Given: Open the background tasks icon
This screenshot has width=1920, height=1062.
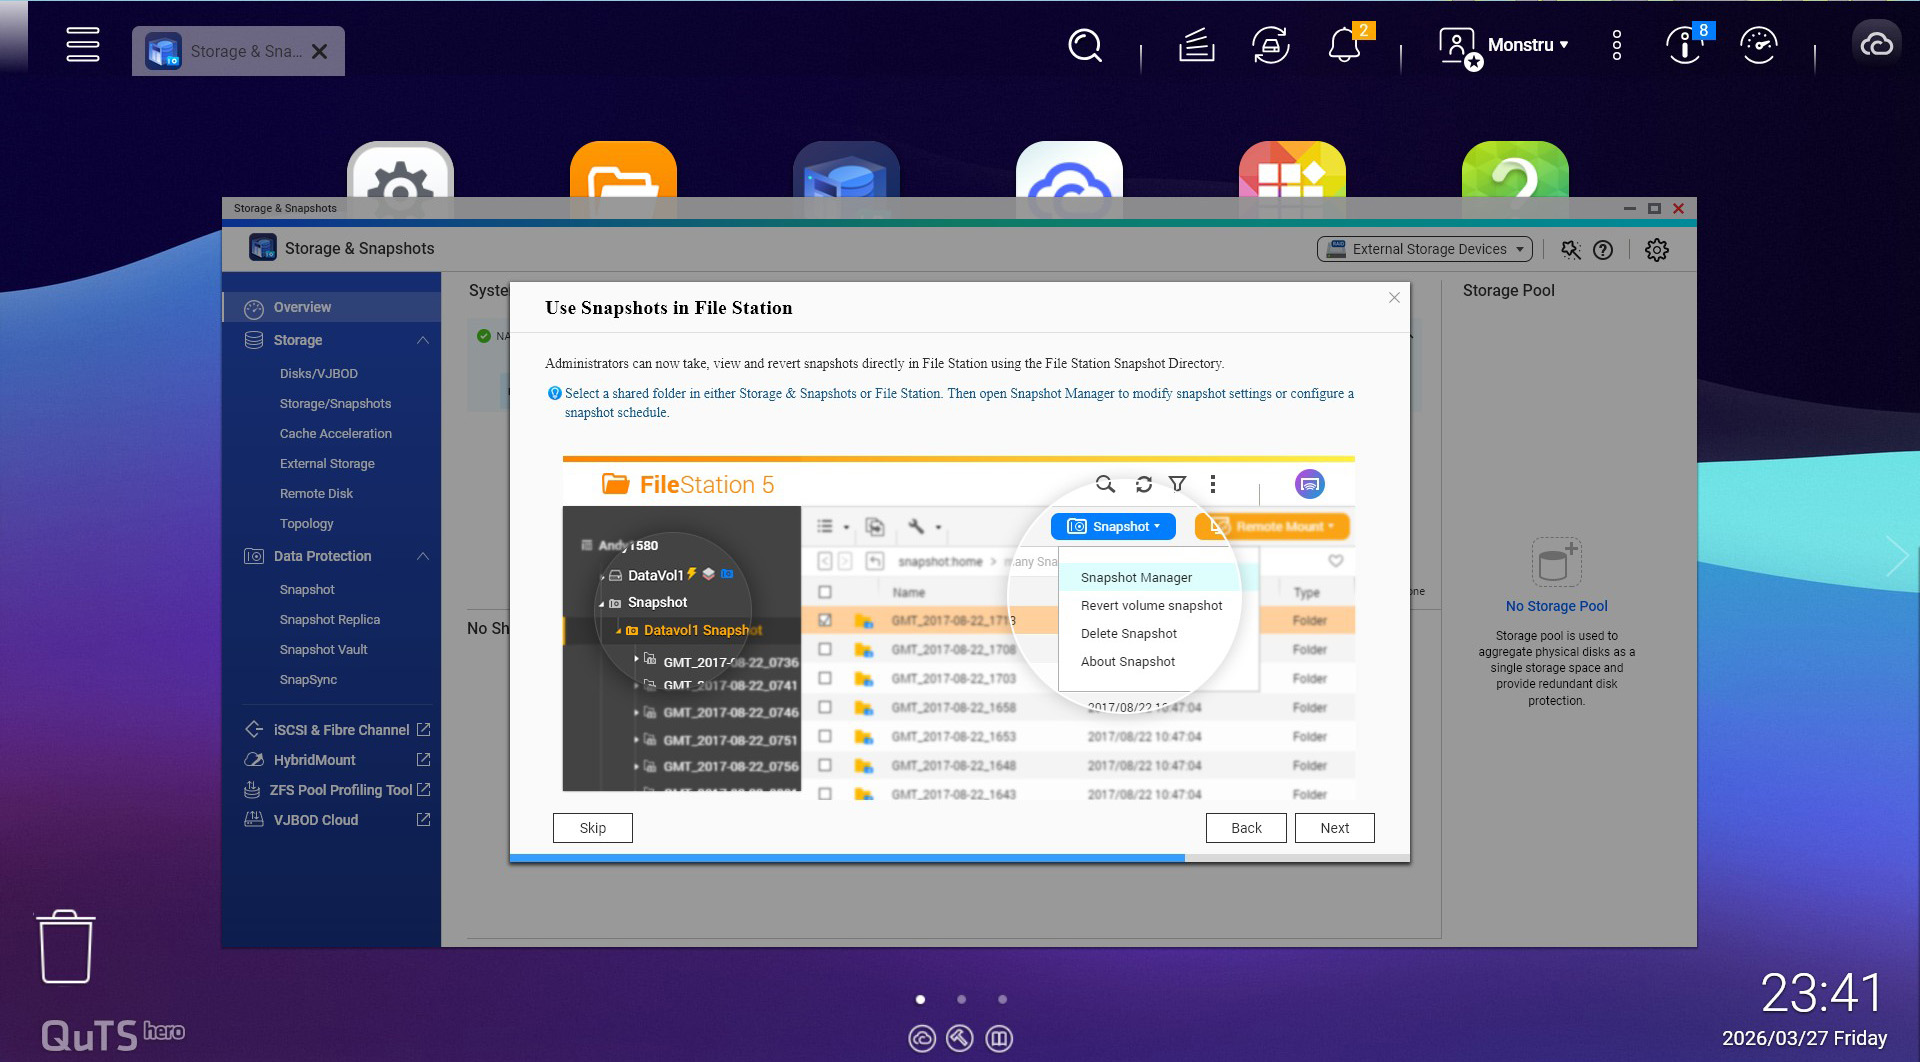Looking at the screenshot, I should coord(1196,45).
